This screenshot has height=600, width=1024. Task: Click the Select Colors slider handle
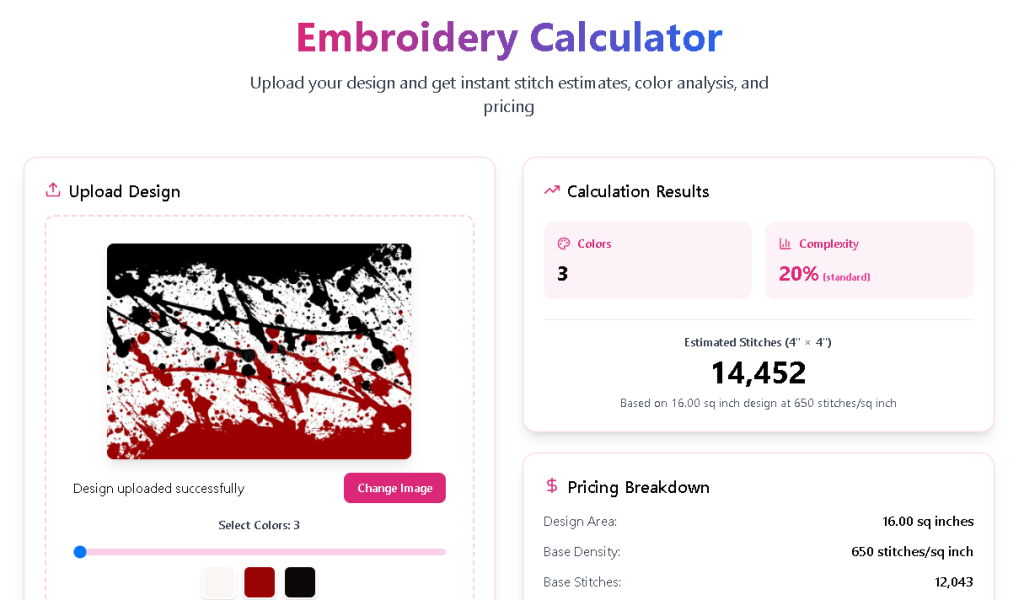80,551
